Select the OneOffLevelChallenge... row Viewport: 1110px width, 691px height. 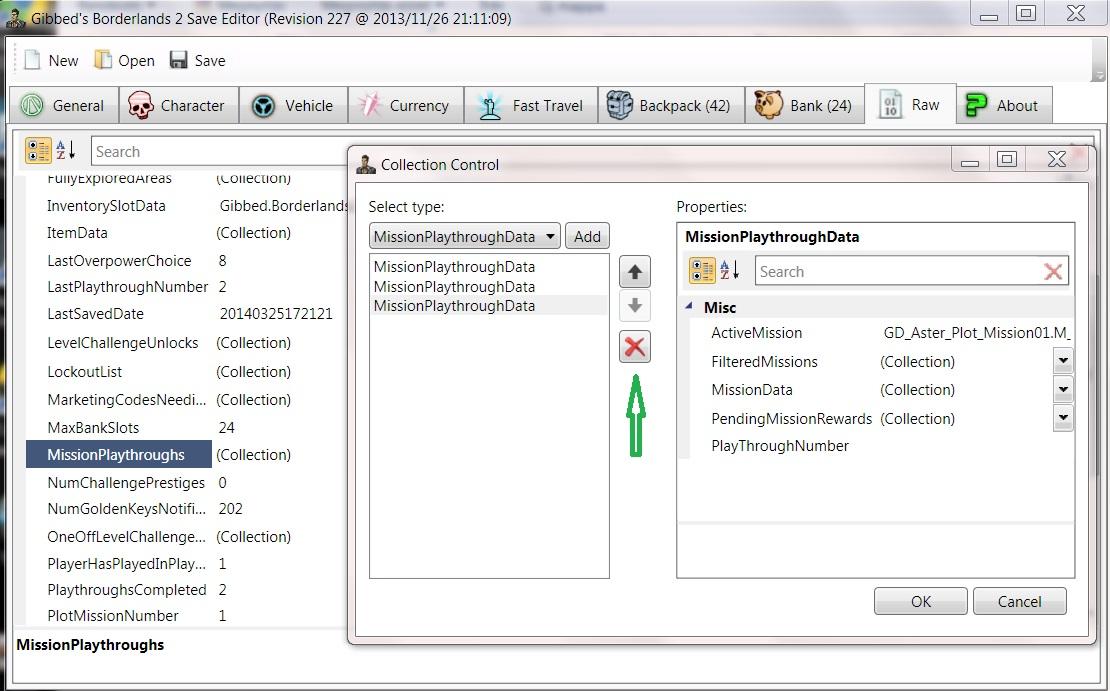(x=187, y=537)
